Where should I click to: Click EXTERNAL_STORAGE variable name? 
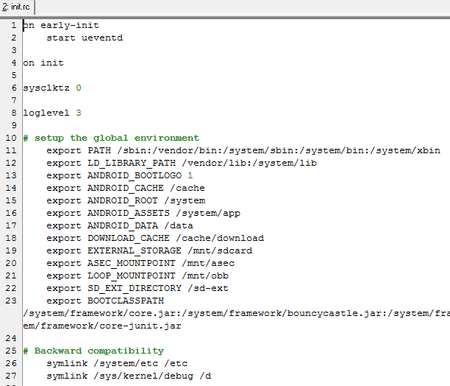tap(135, 251)
